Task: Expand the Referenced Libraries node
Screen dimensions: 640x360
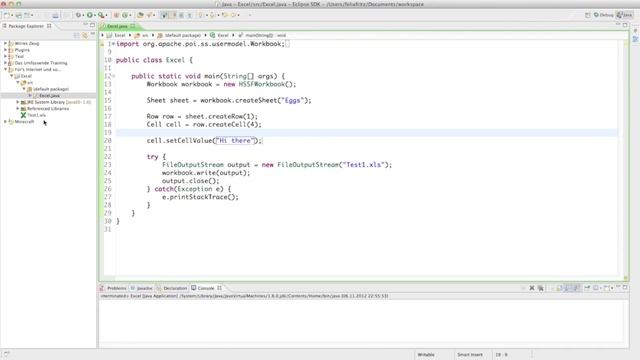Action: pos(18,109)
